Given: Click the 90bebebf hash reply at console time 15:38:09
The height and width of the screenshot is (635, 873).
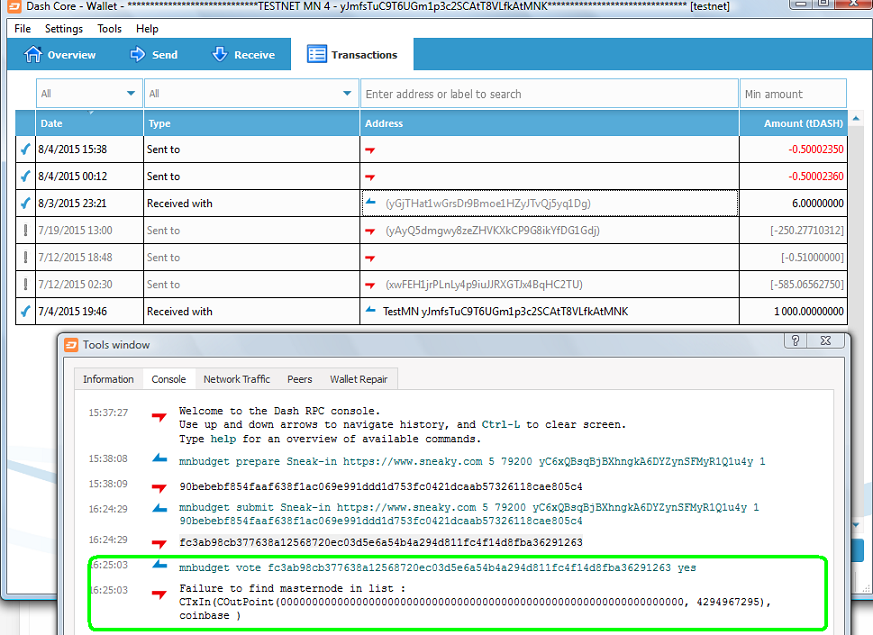Looking at the screenshot, I should pos(381,486).
